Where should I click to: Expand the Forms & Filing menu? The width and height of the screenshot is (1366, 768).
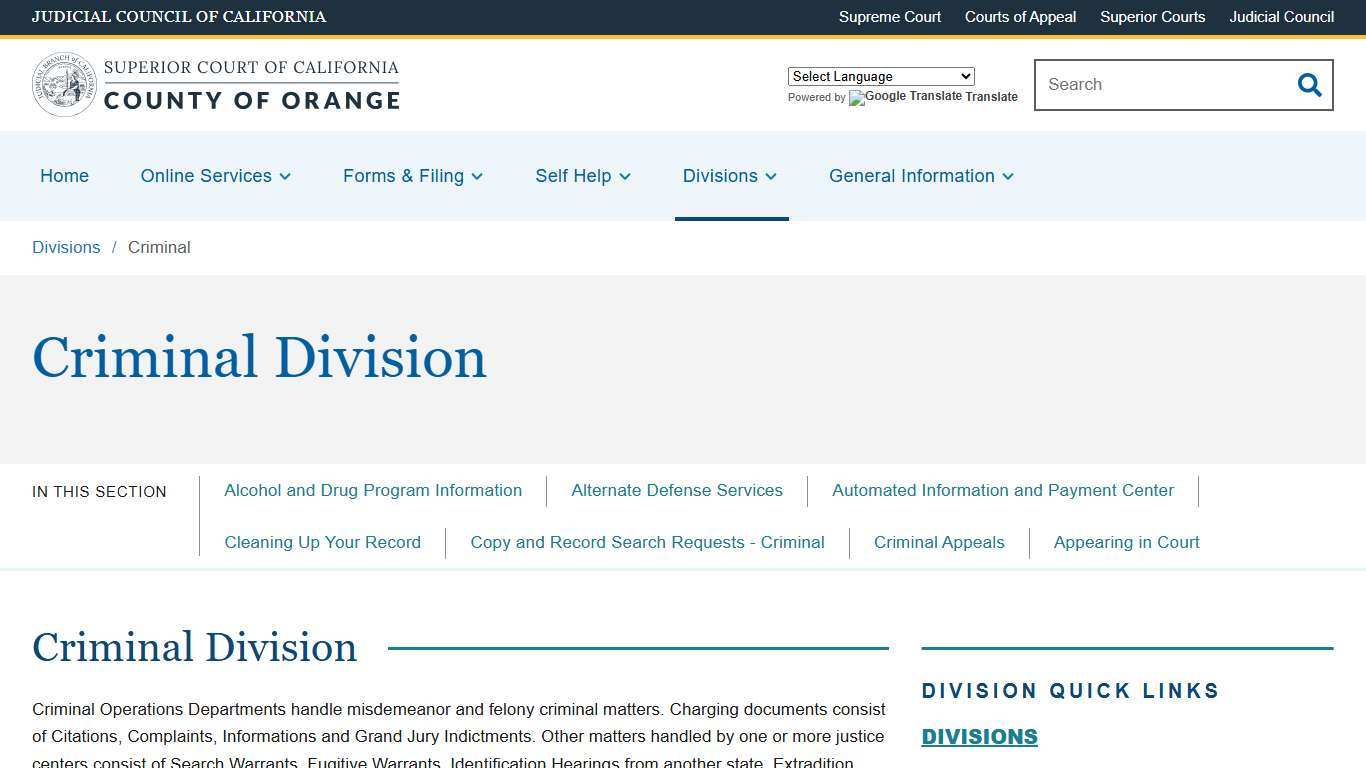coord(412,176)
